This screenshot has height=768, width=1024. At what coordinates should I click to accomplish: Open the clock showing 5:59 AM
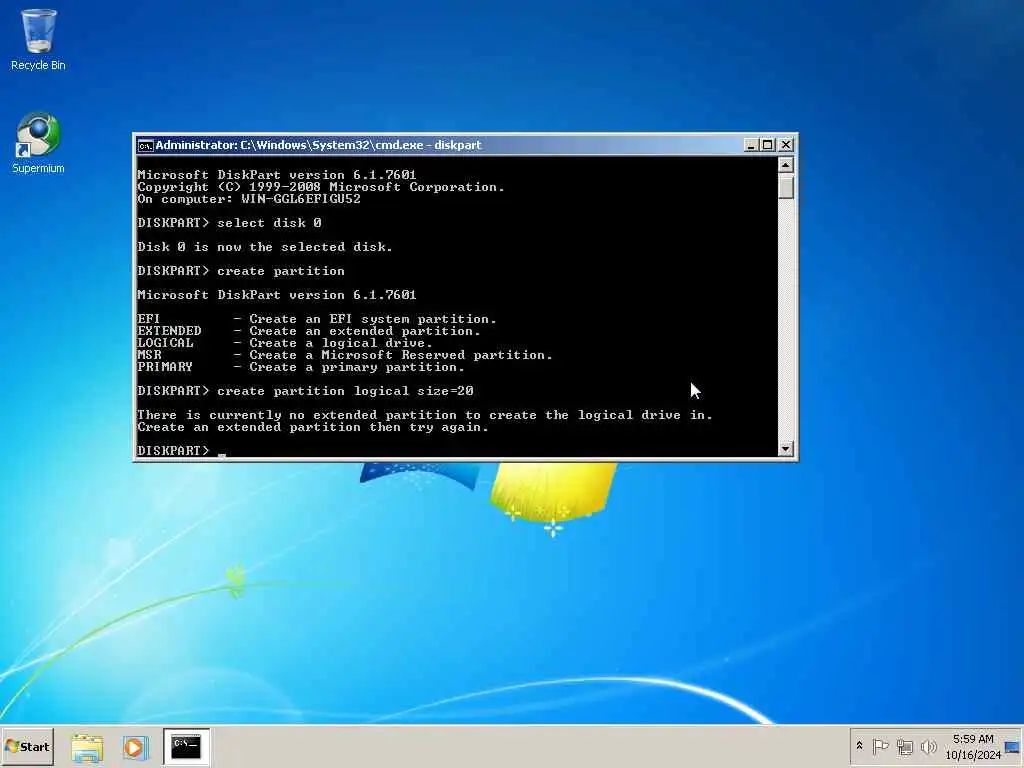pyautogui.click(x=972, y=739)
